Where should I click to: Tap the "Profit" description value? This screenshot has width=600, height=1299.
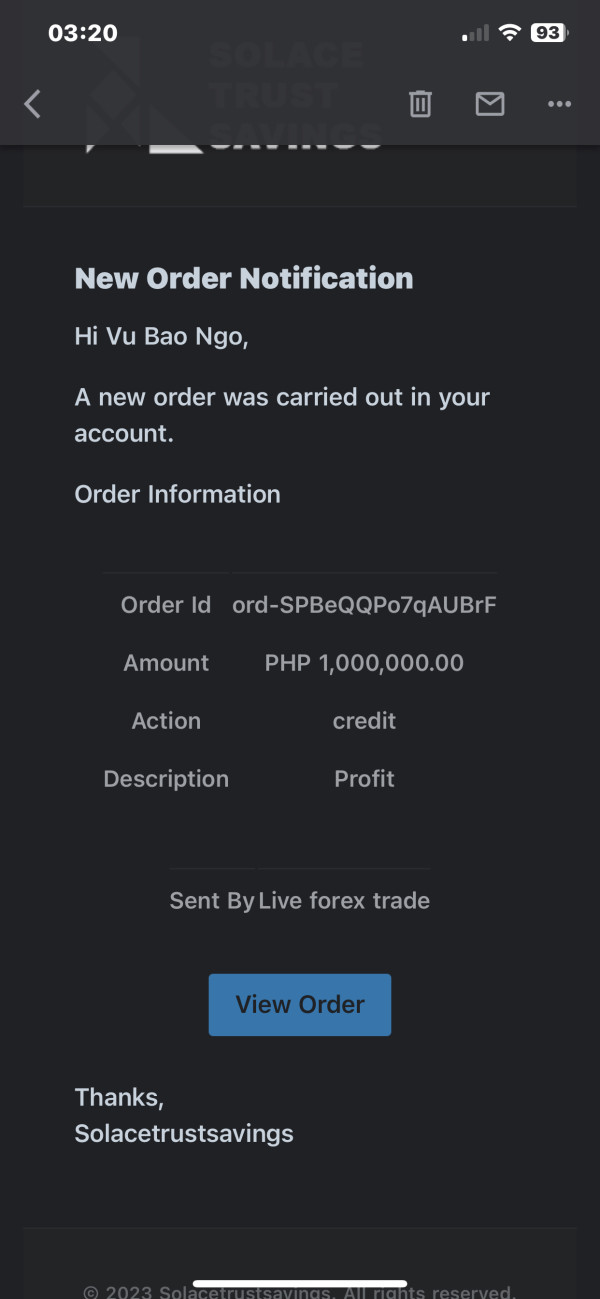pyautogui.click(x=364, y=779)
